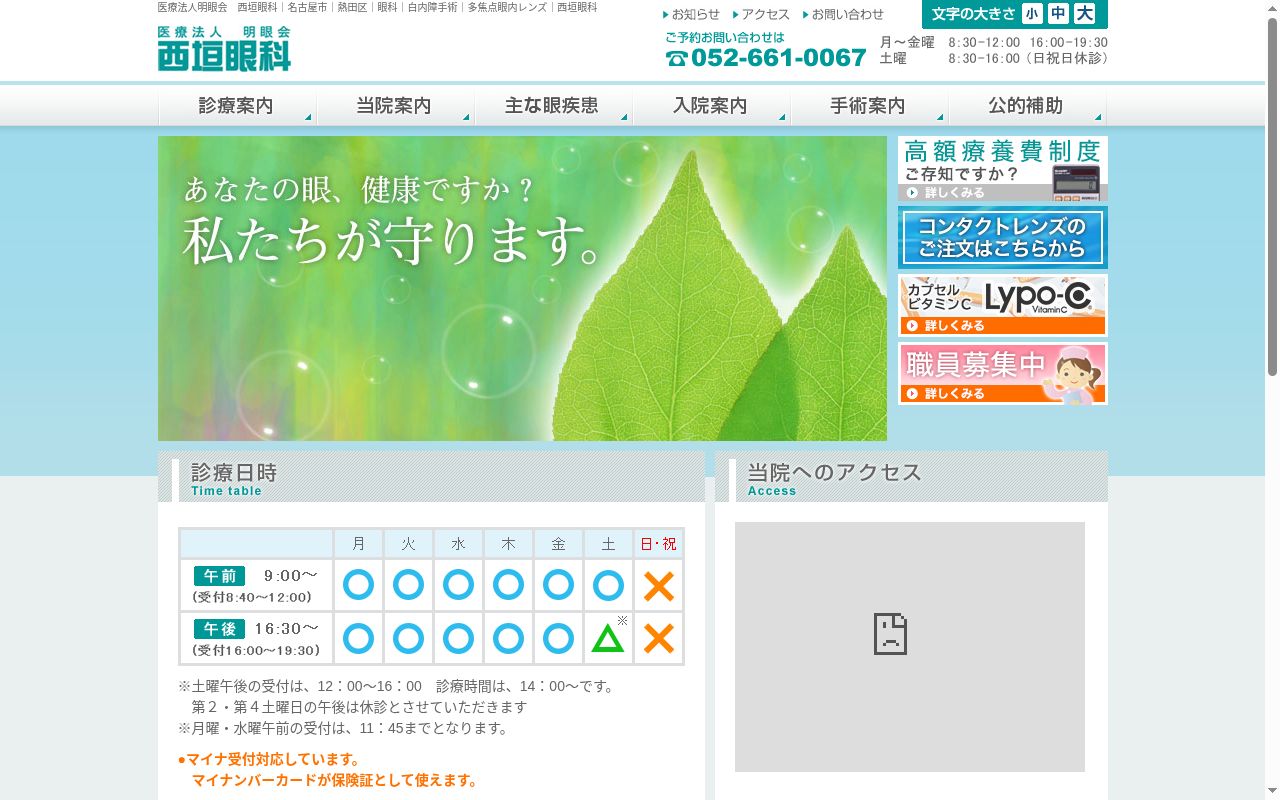The width and height of the screenshot is (1280, 800).
Task: Click the Friday afternoon circle mark
Action: pyautogui.click(x=558, y=638)
